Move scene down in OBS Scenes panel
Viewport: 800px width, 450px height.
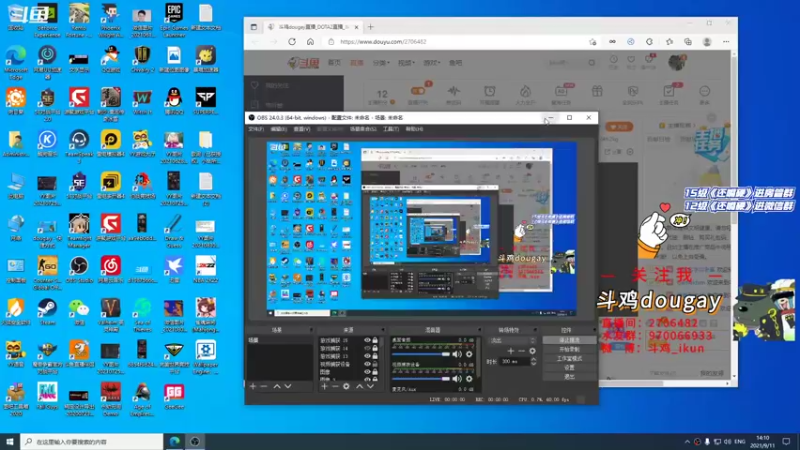[288, 387]
